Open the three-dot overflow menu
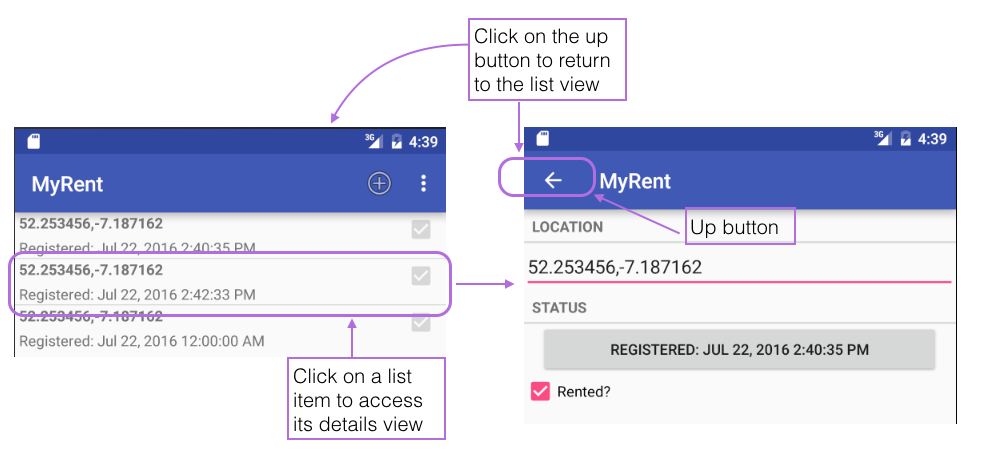 423,184
